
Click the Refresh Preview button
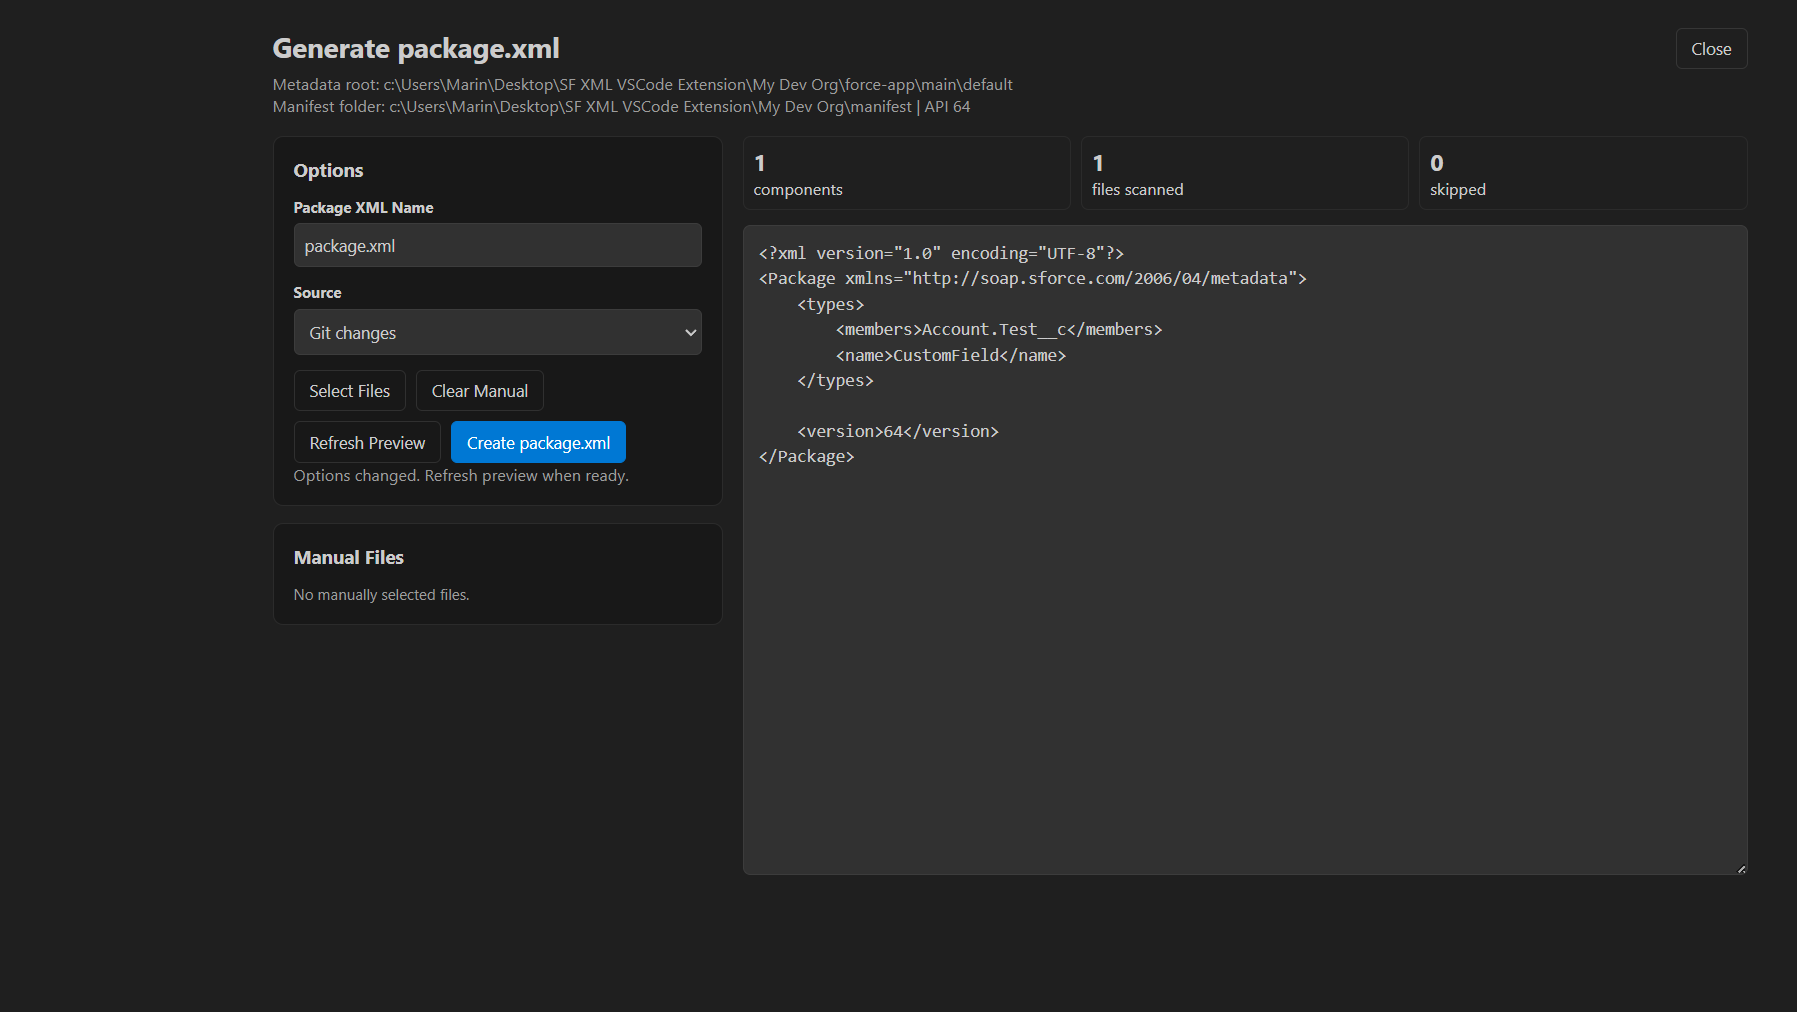point(367,443)
